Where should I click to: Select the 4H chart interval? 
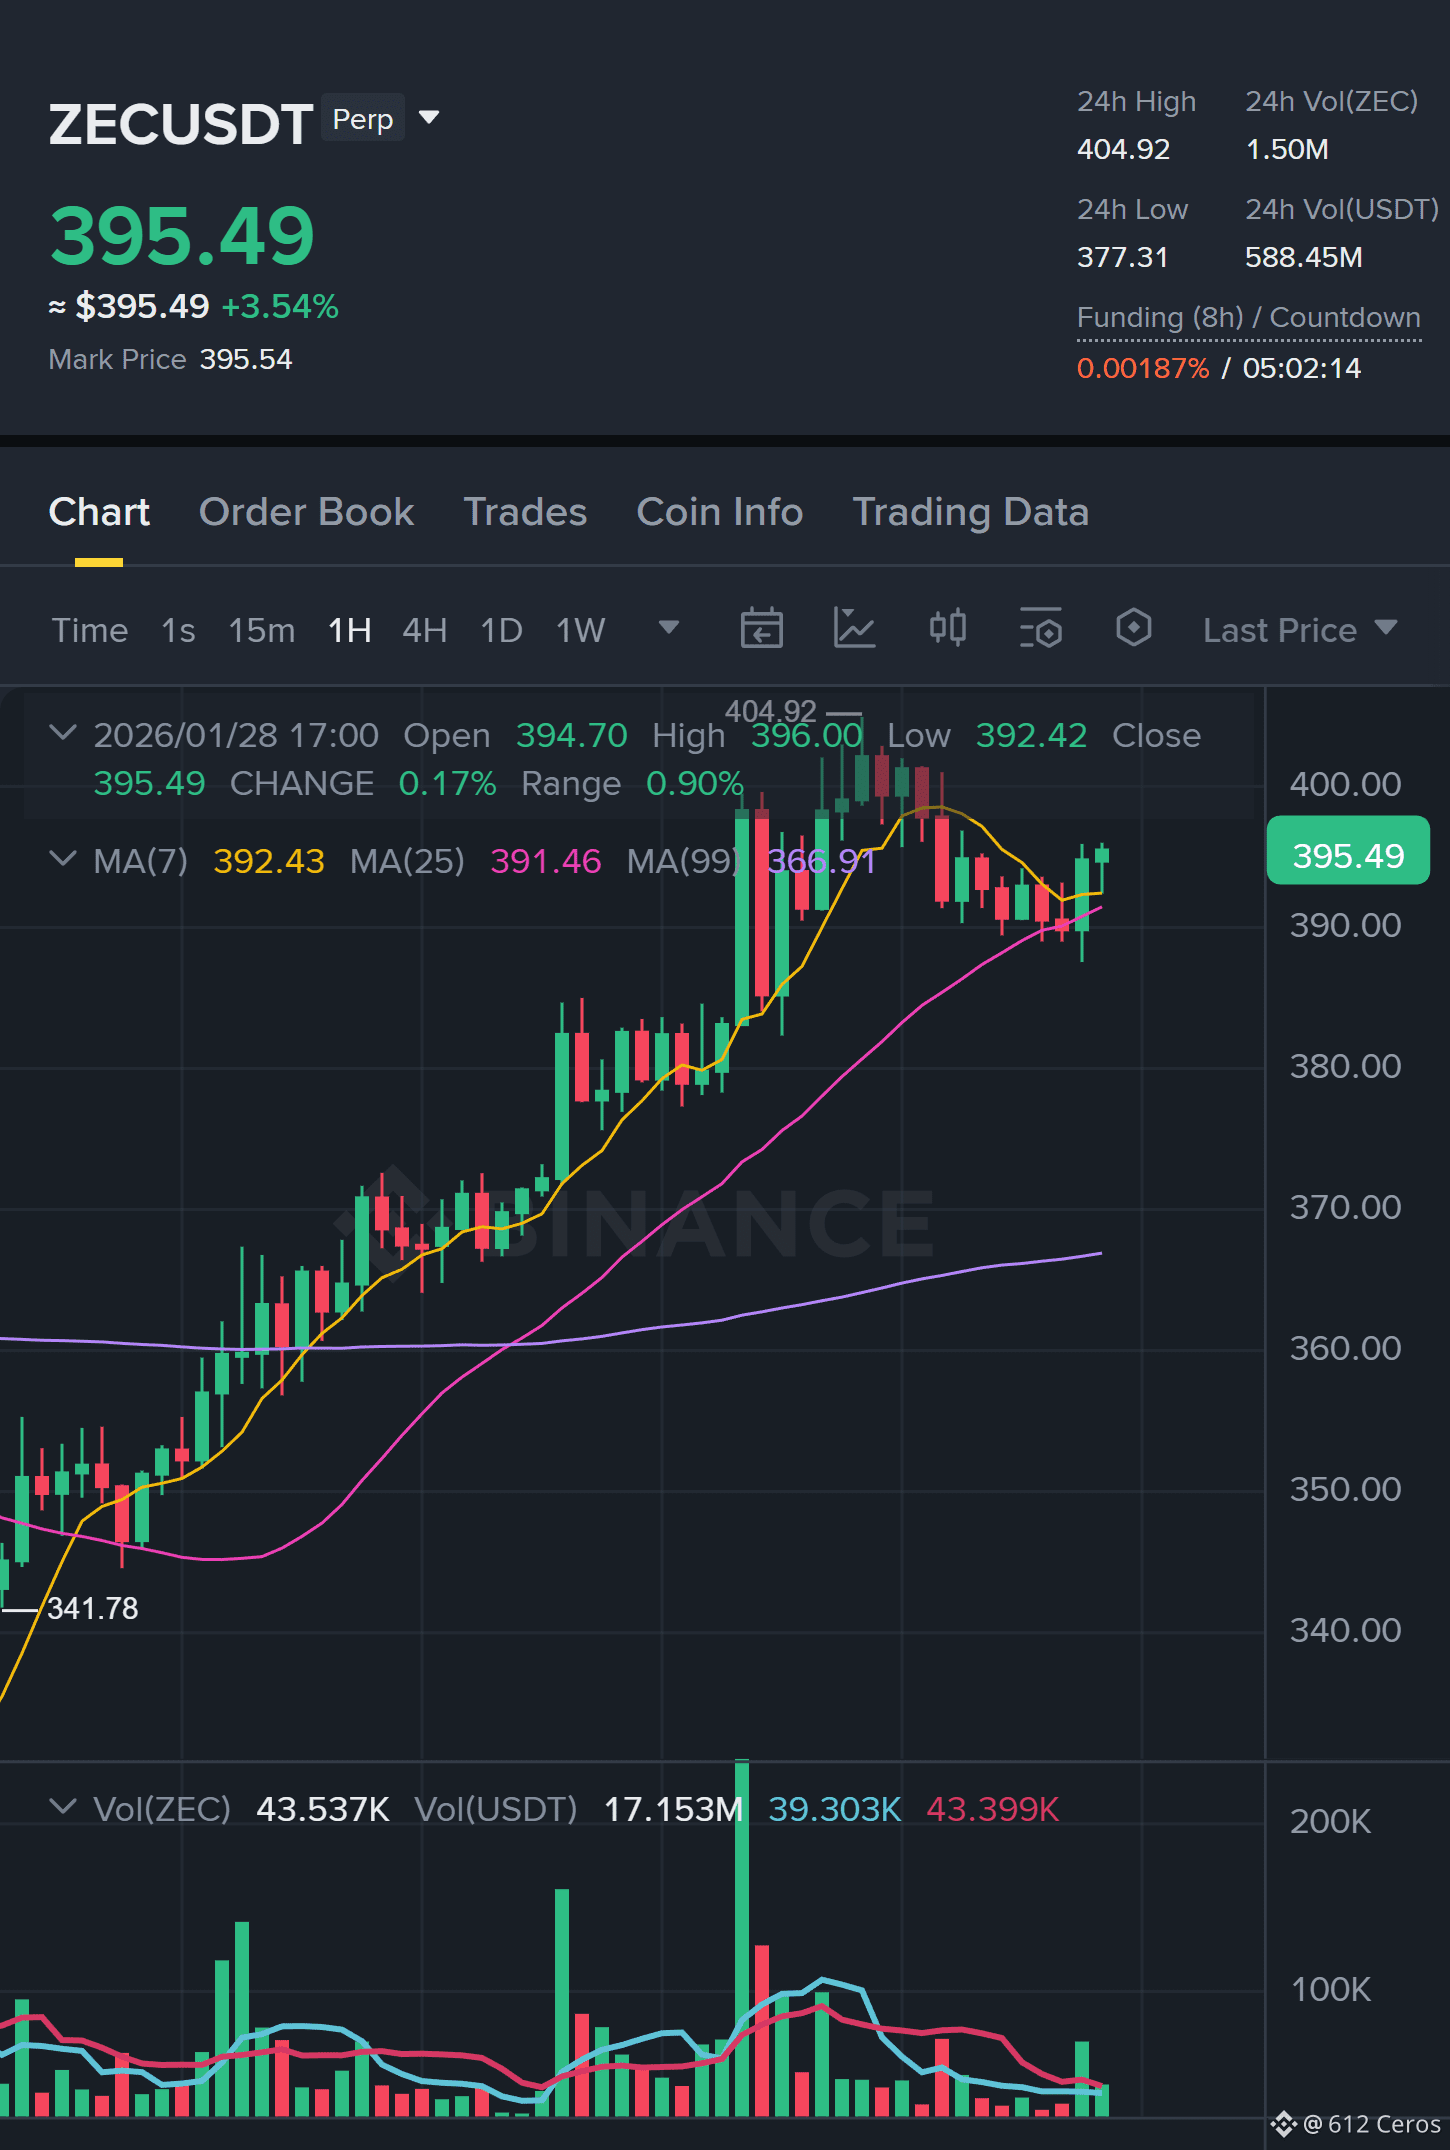tap(424, 630)
